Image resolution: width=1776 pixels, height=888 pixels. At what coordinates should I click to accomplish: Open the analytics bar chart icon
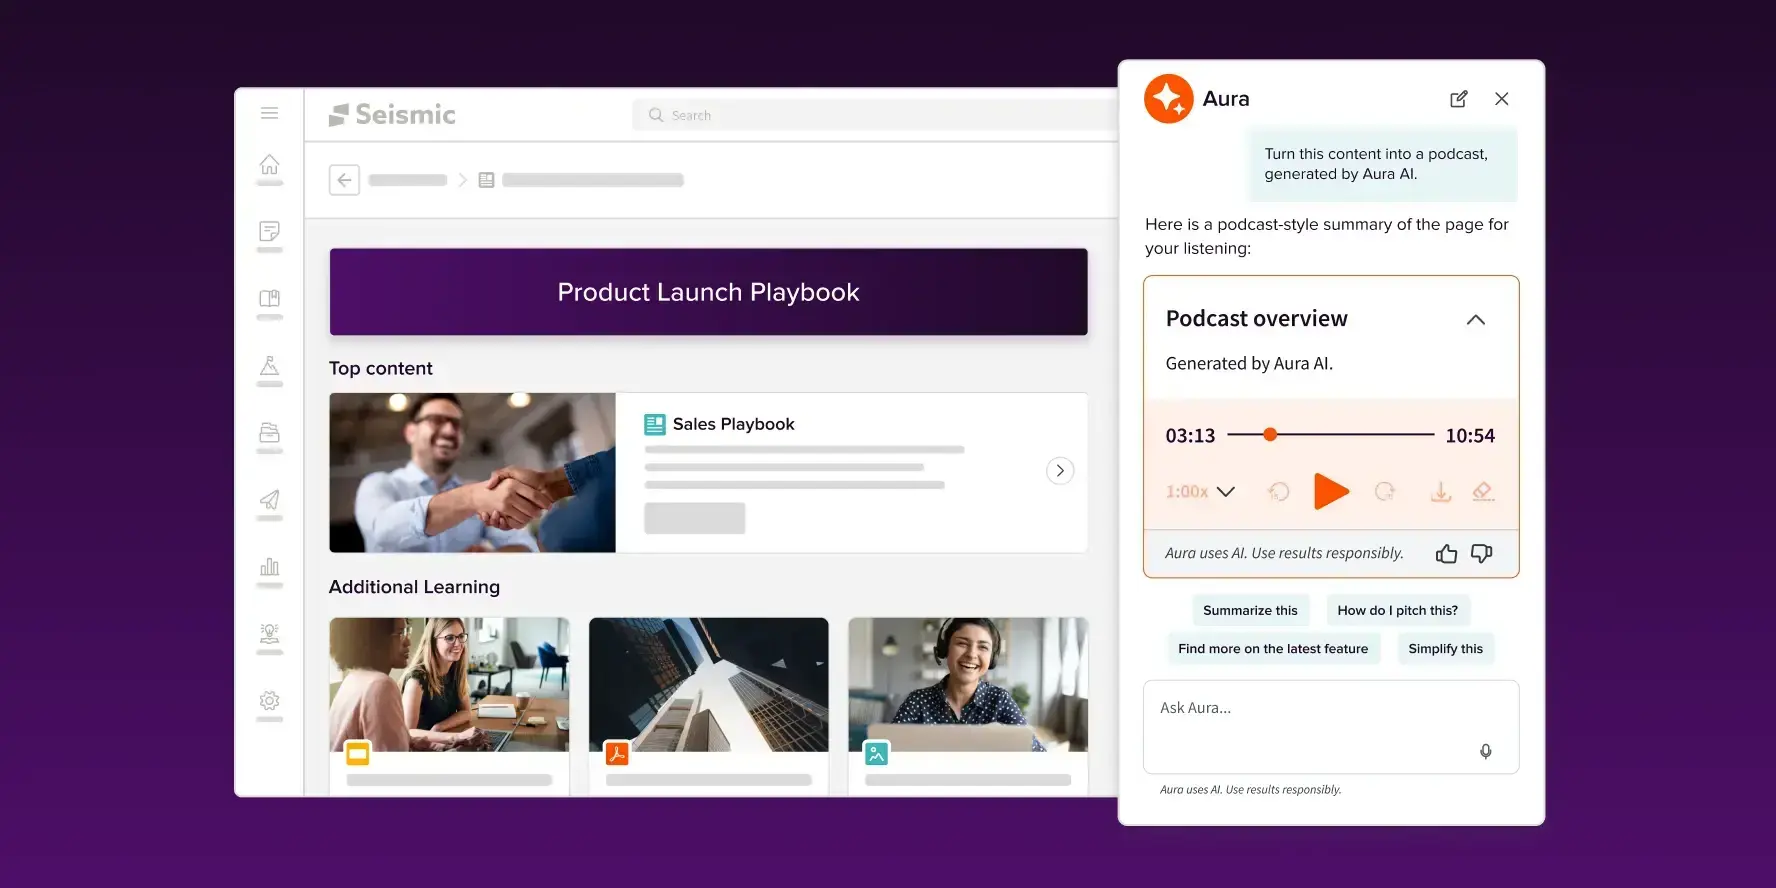click(269, 567)
